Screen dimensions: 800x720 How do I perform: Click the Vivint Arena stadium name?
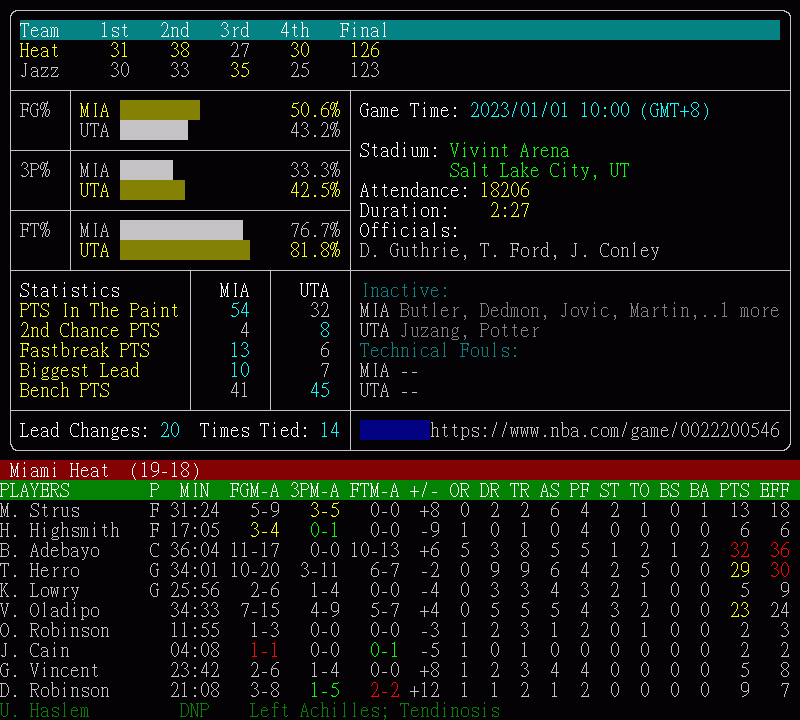(509, 151)
